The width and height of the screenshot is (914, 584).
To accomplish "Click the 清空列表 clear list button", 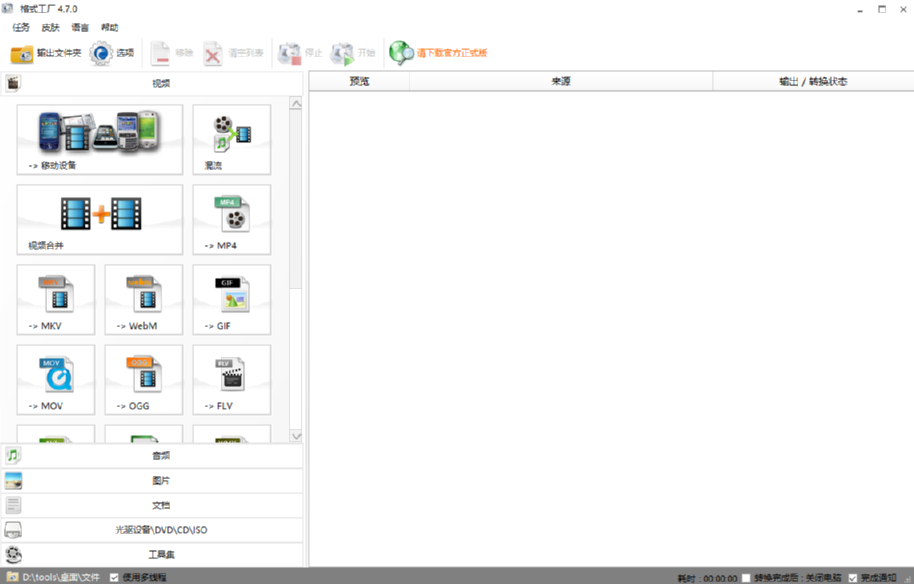I will click(x=233, y=53).
